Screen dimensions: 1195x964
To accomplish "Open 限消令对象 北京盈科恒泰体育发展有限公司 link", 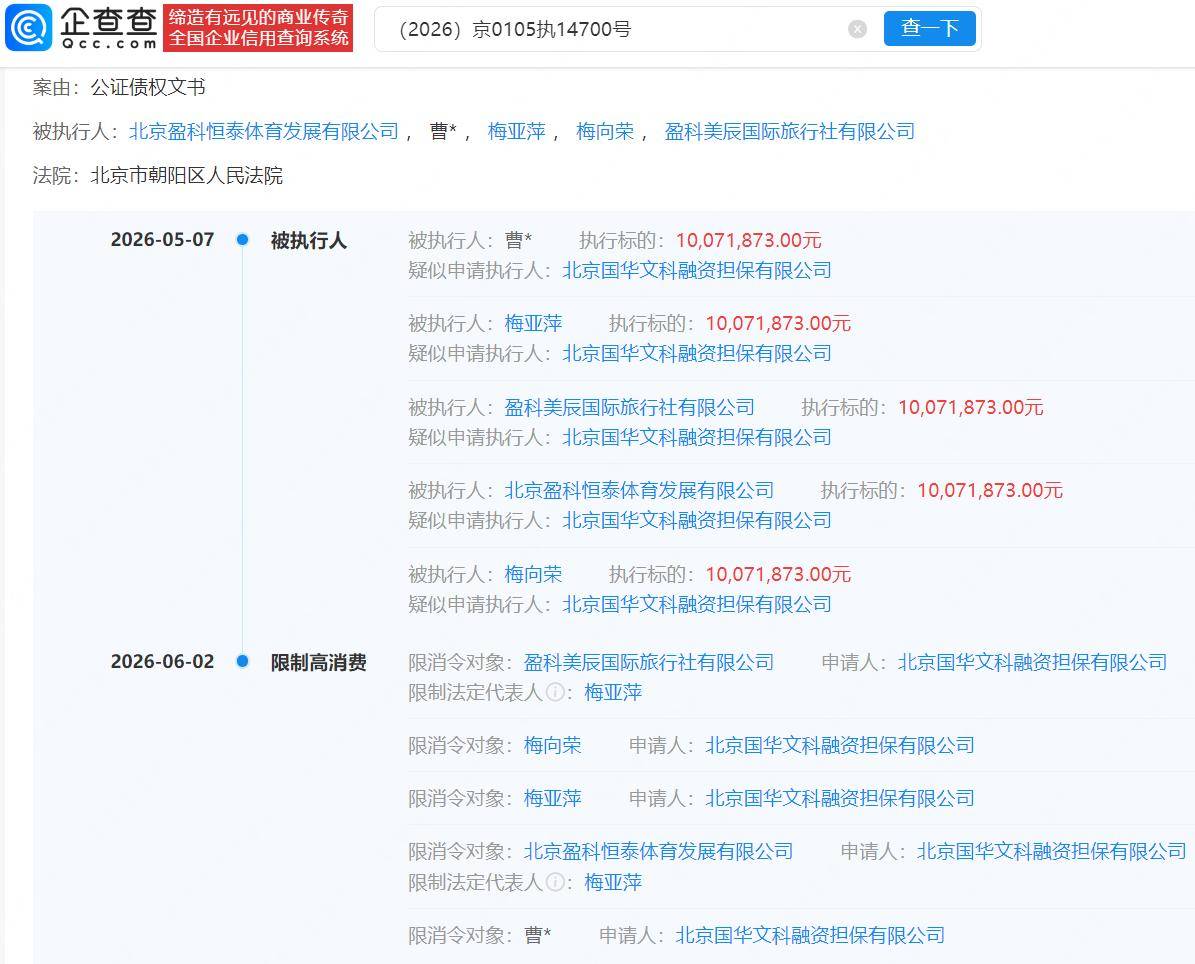I will [x=658, y=851].
